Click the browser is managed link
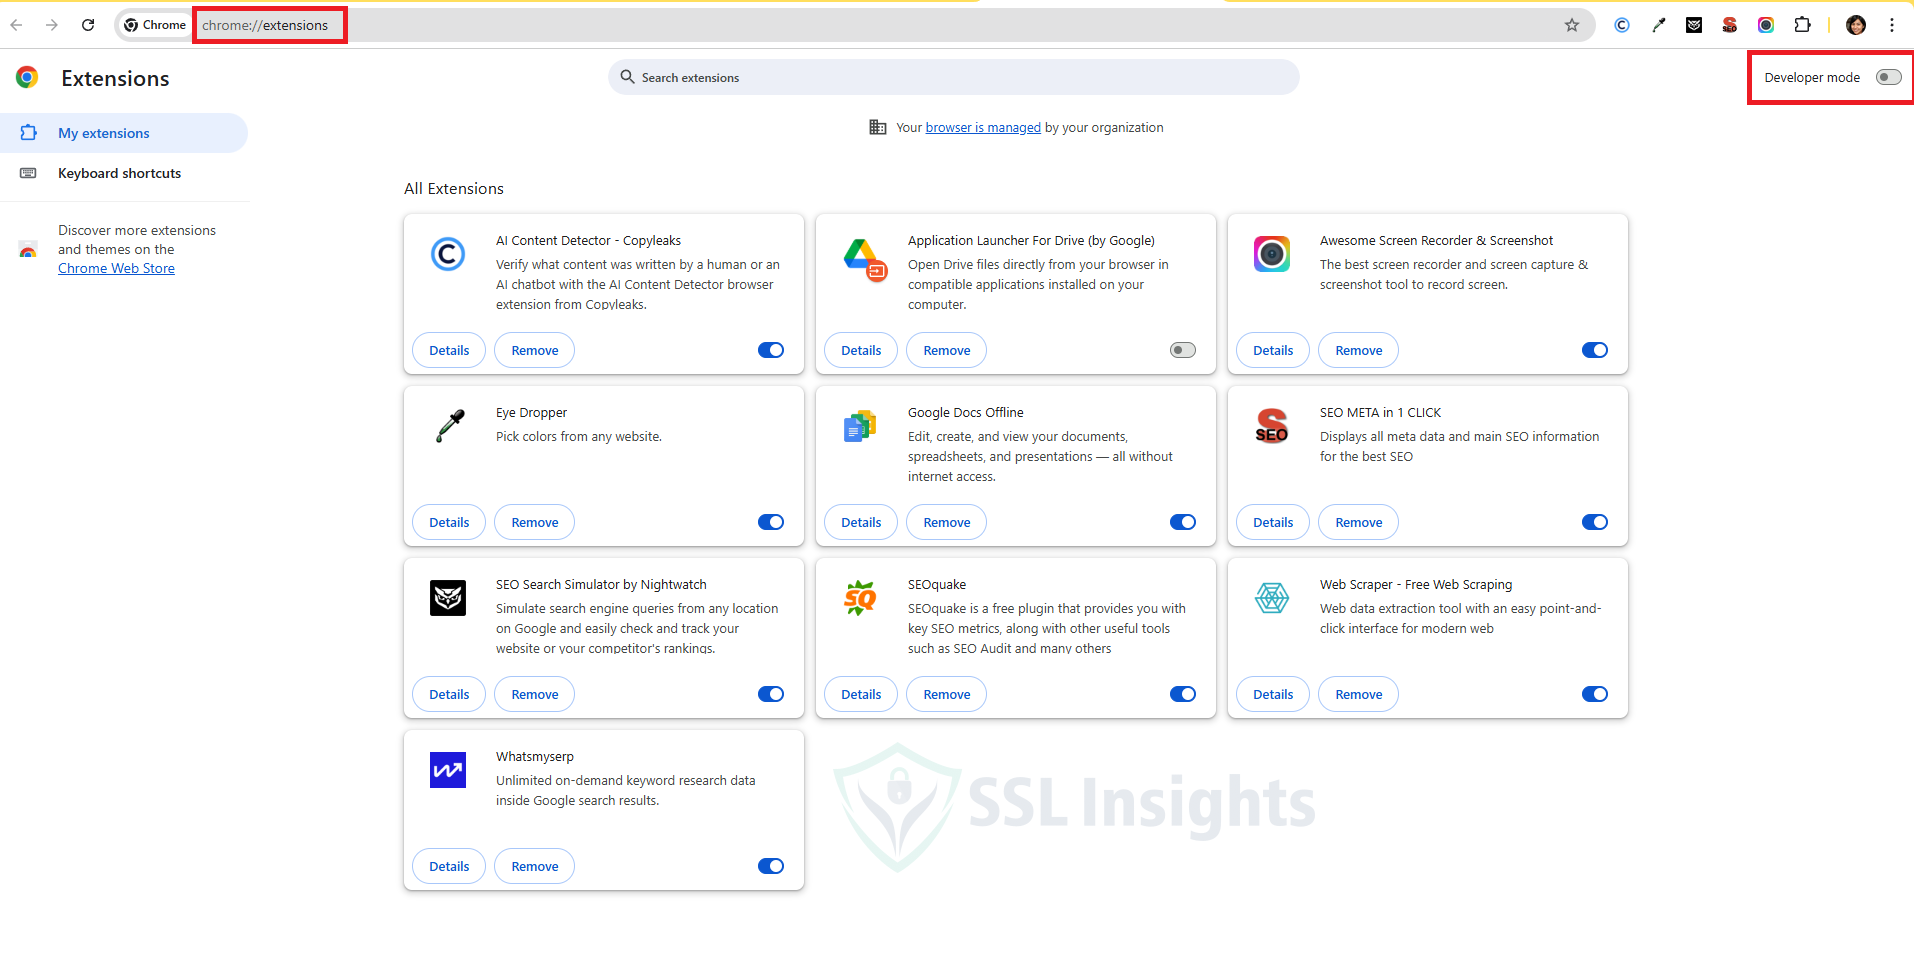Screen dimensions: 1914x959 click(x=982, y=127)
